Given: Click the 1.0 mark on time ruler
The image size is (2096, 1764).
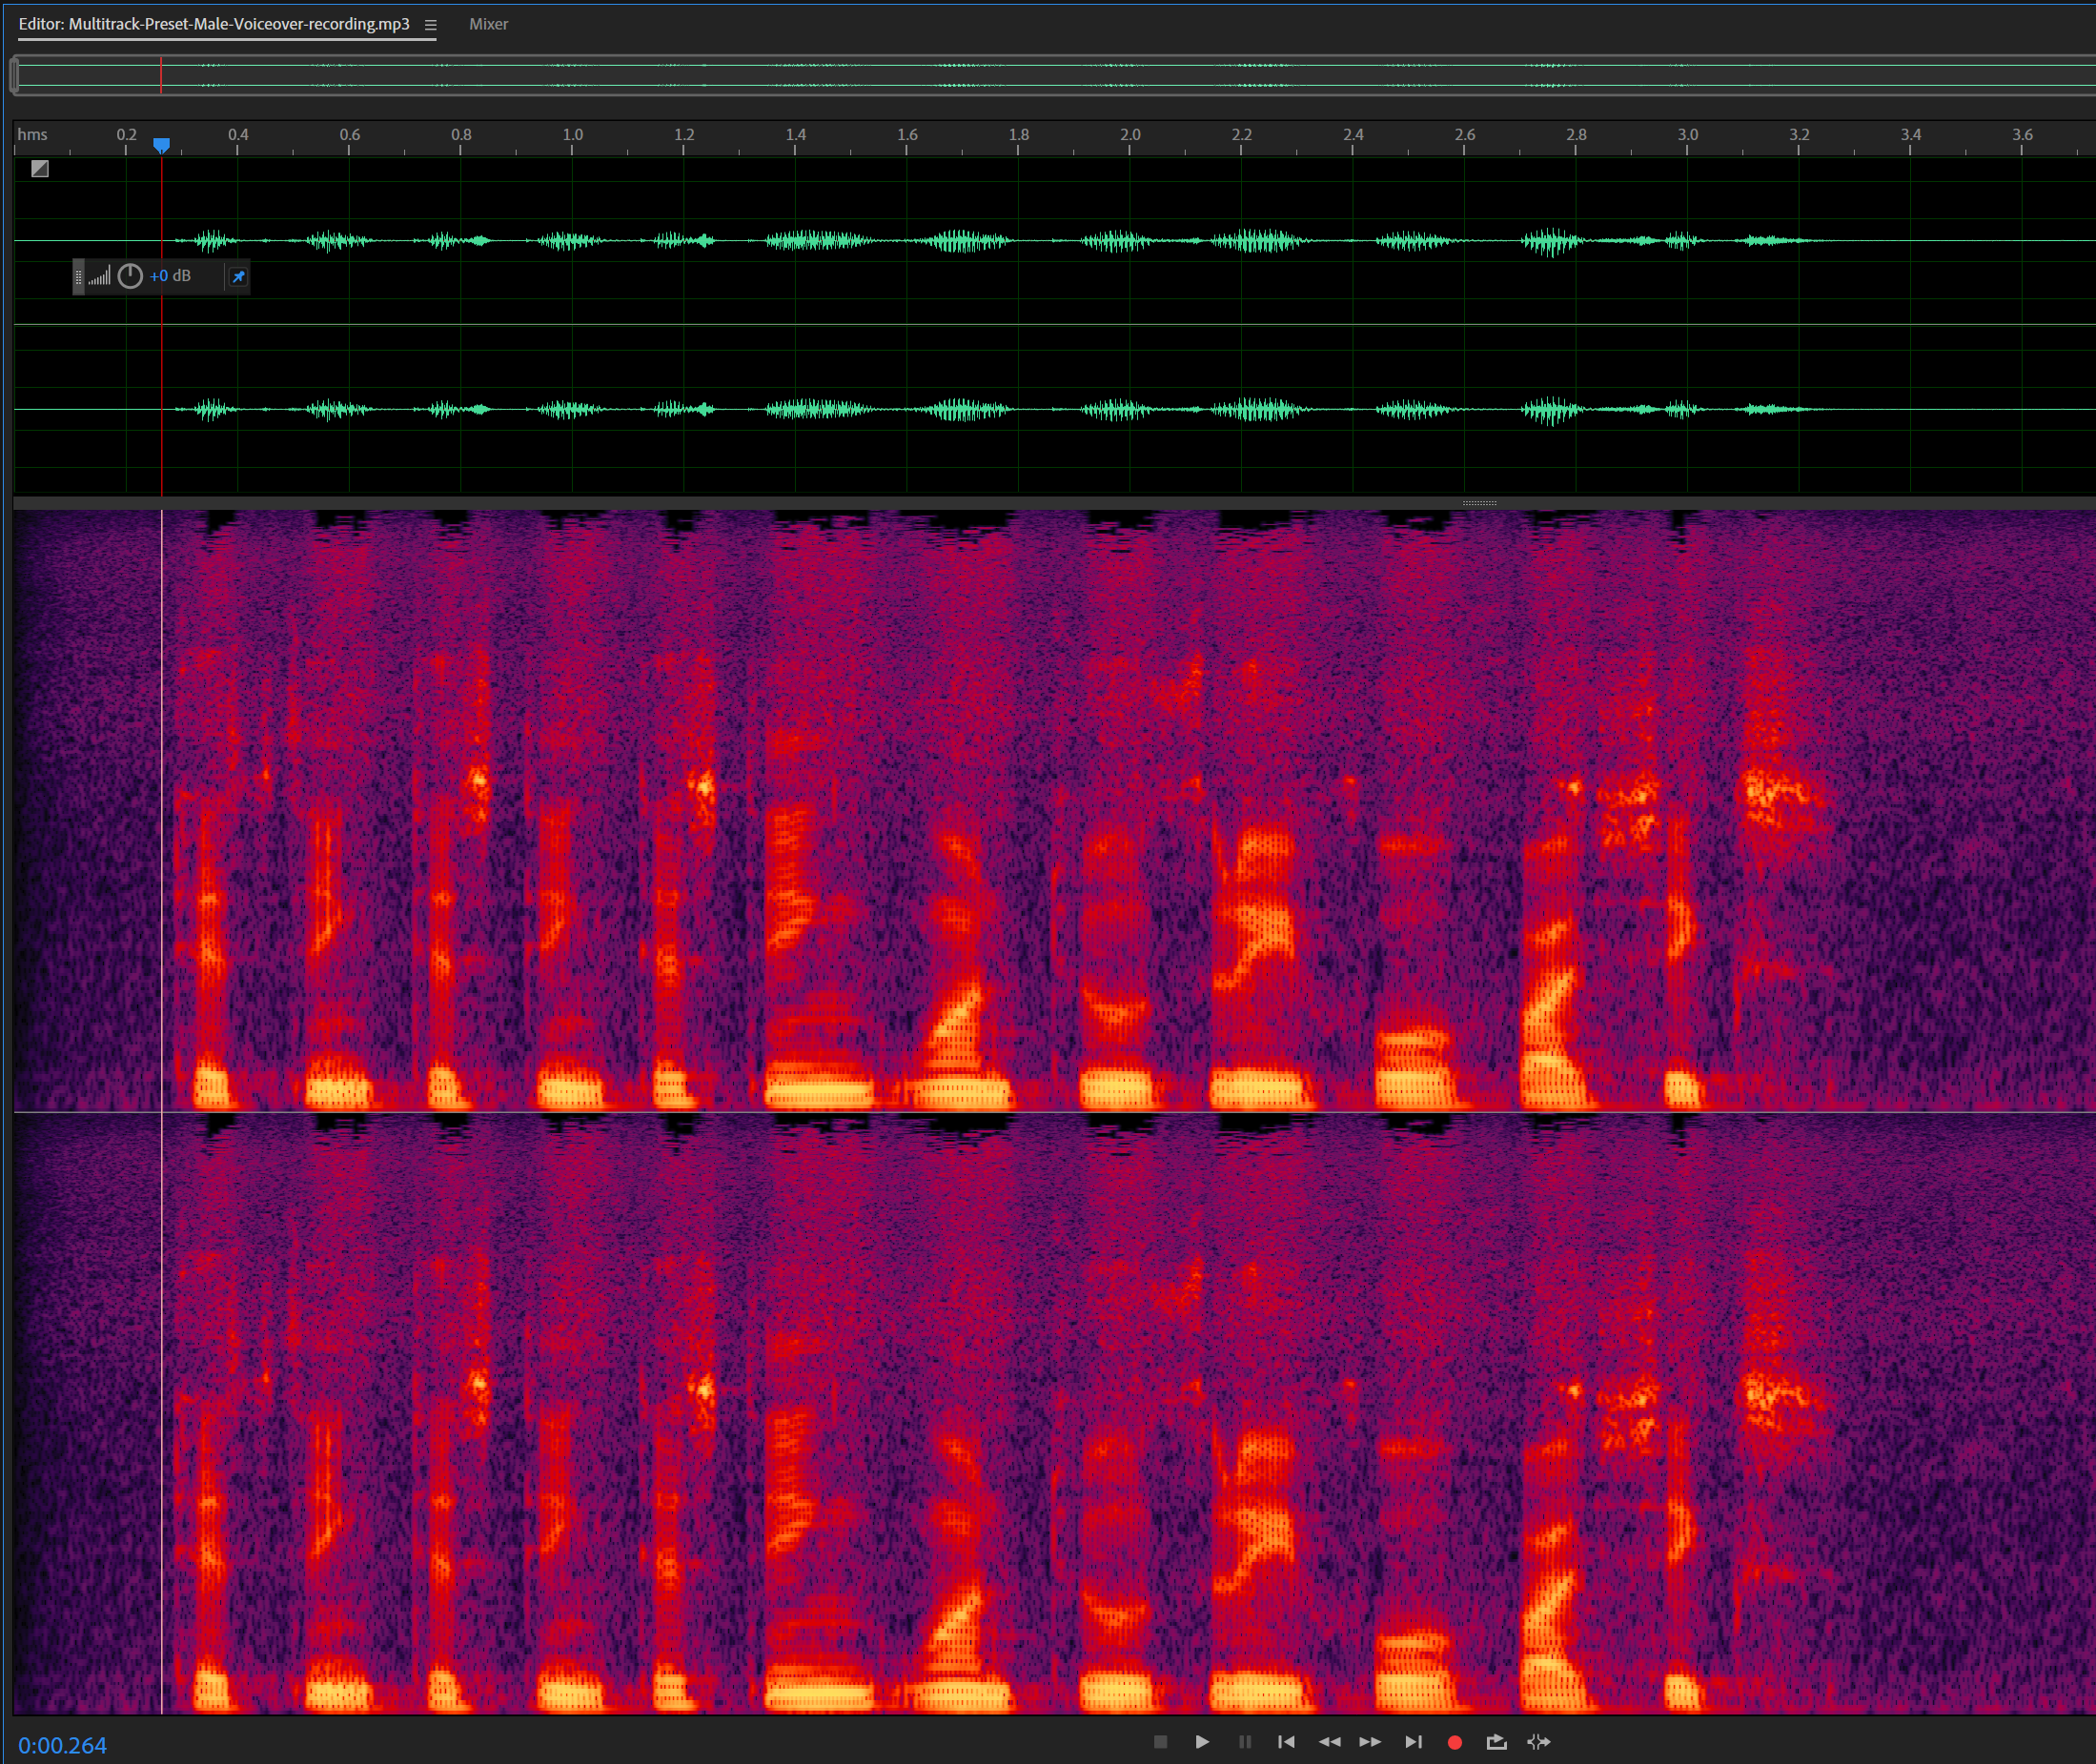Looking at the screenshot, I should pos(572,134).
